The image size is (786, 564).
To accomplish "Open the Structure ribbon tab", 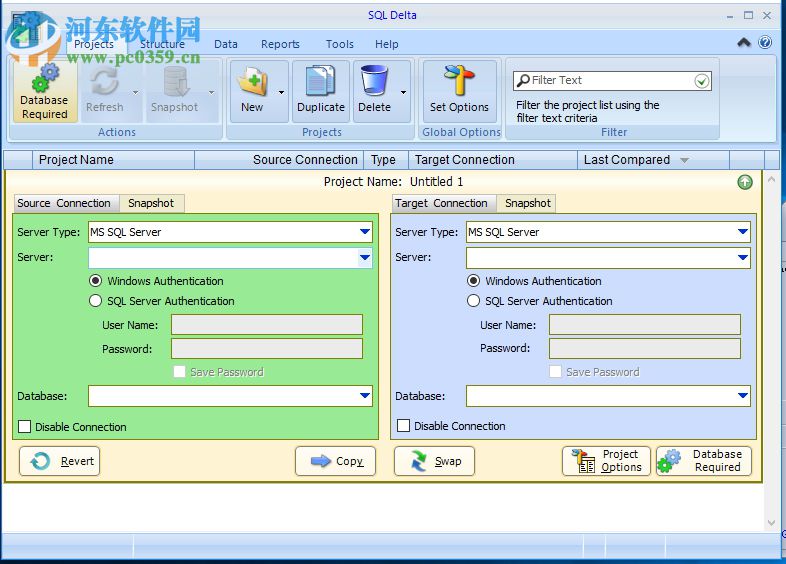I will pos(162,44).
